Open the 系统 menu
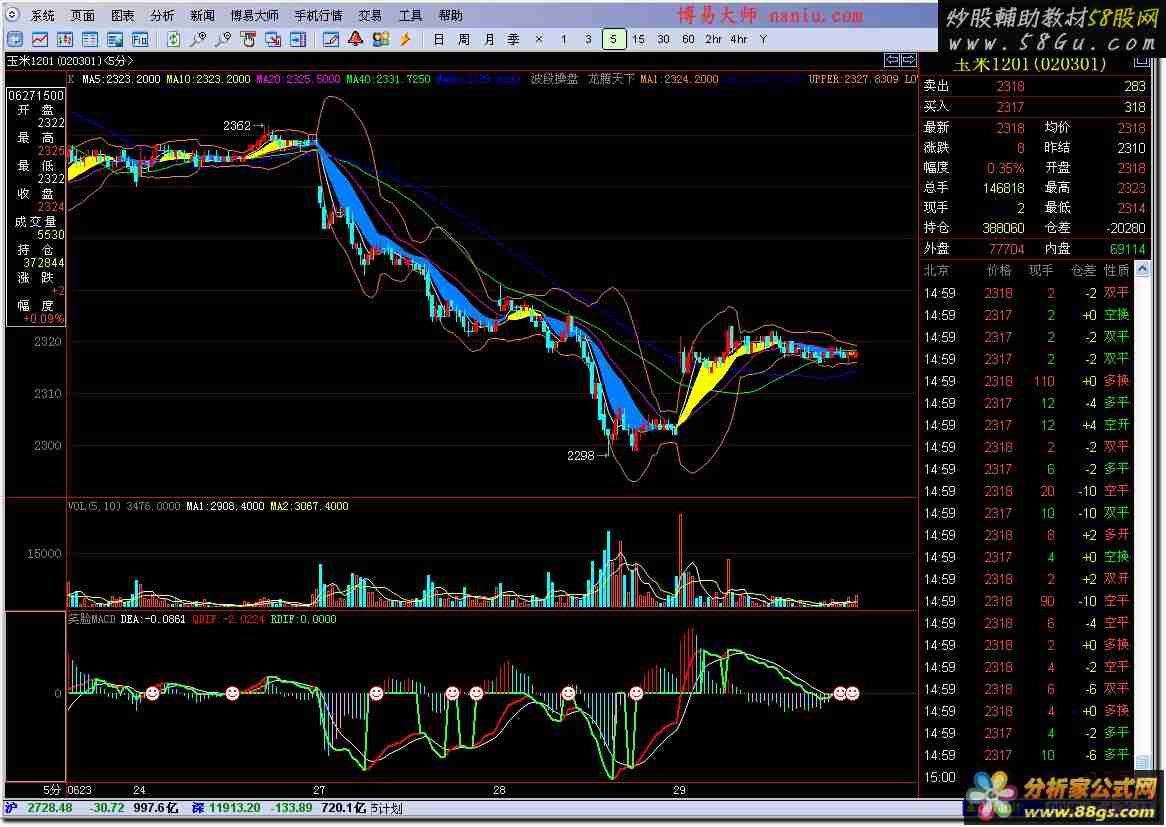This screenshot has height=827, width=1166. 43,16
